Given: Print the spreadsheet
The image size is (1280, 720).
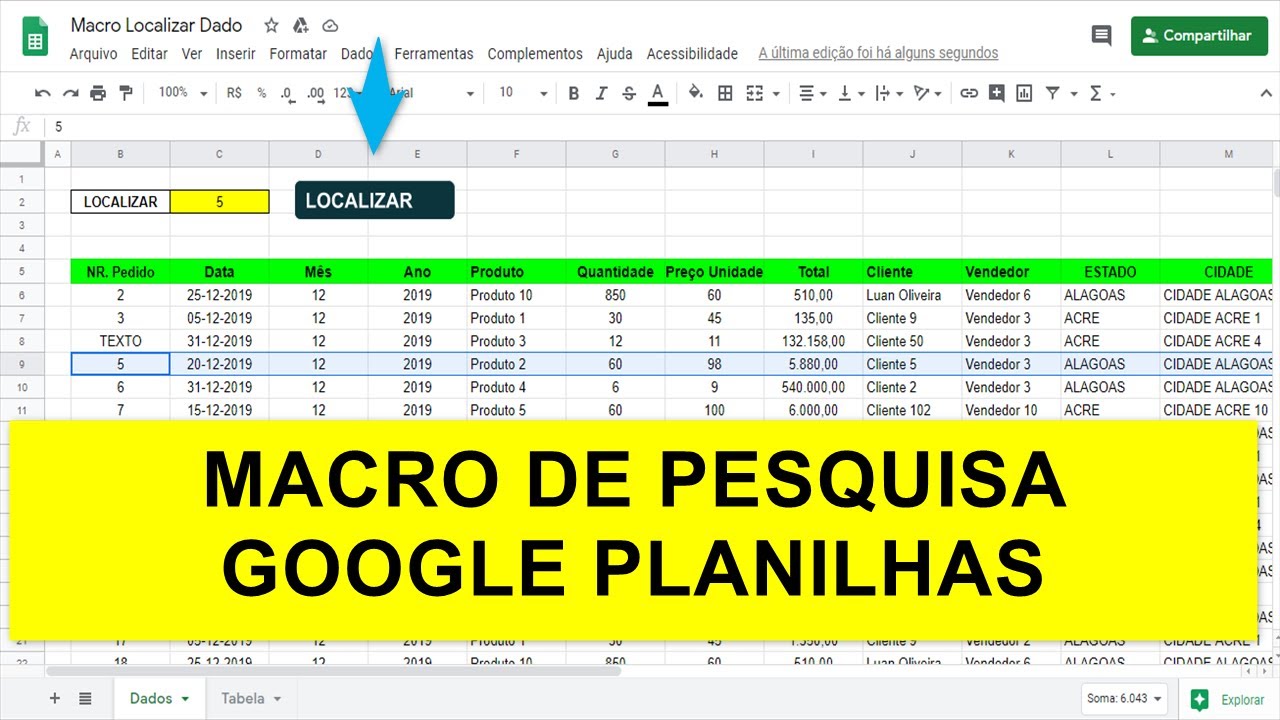Looking at the screenshot, I should pos(98,93).
